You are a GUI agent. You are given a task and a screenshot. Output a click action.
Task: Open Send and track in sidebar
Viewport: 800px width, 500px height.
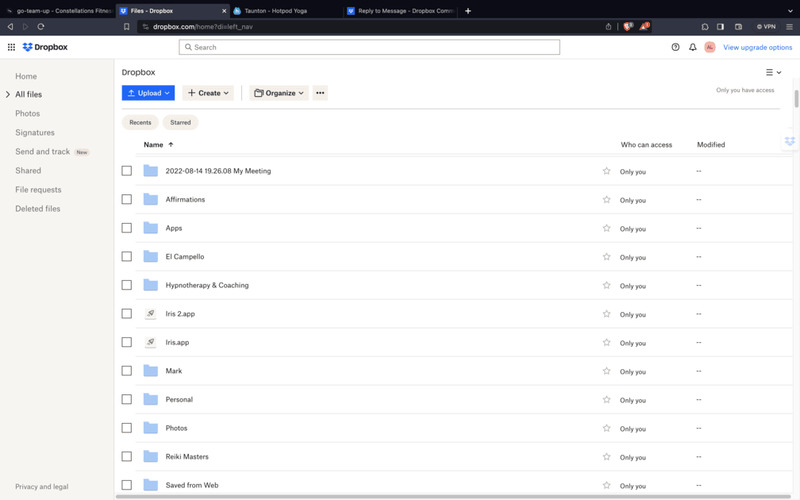[42, 152]
